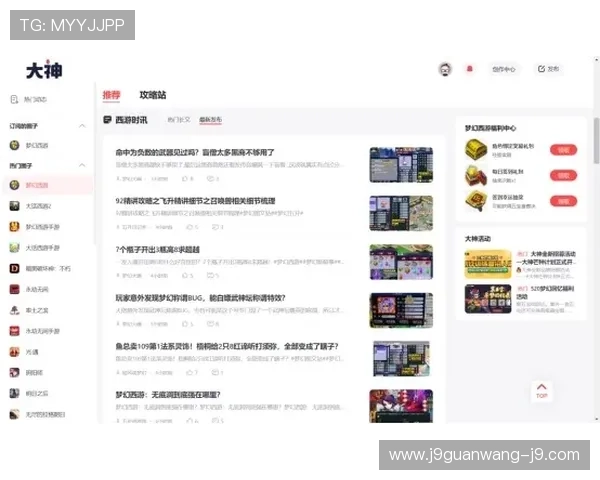Viewport: 600px width, 480px height.
Task: Open thumbnail of 92精讲攻略 post
Action: (x=401, y=213)
